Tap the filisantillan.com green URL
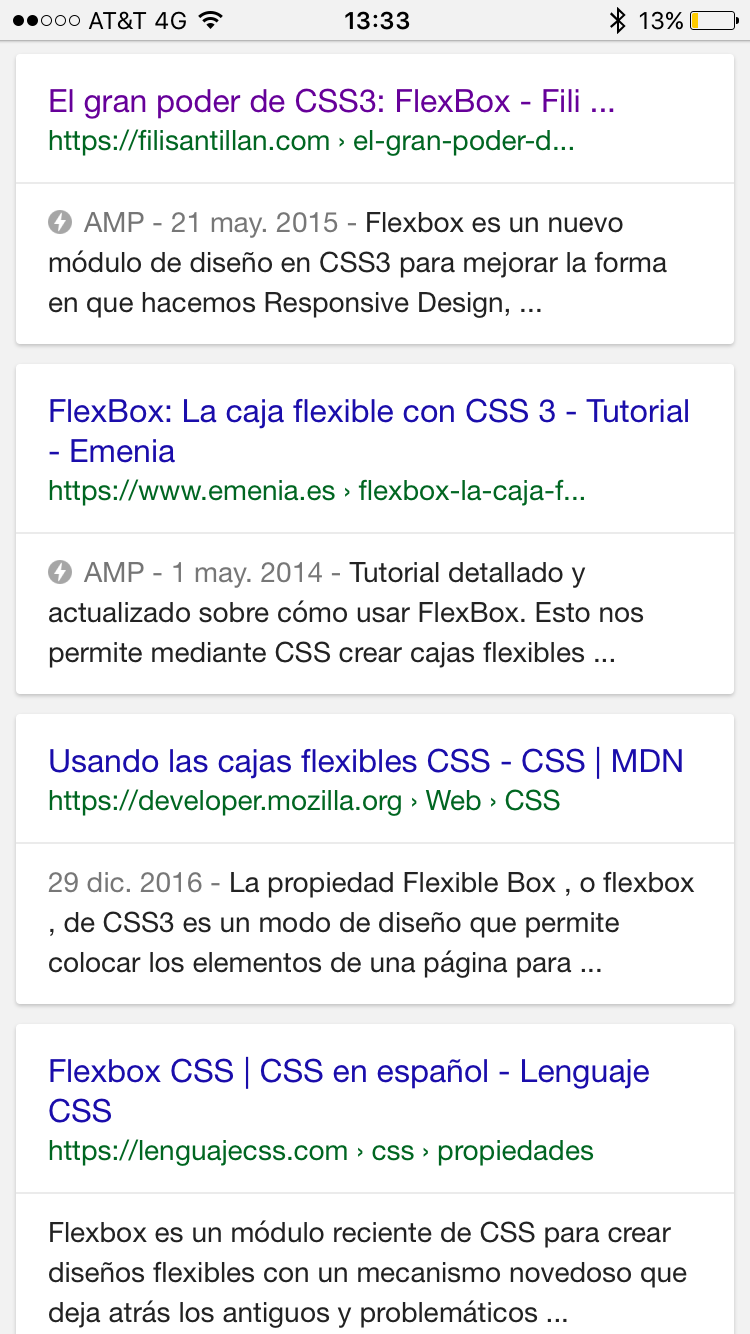The width and height of the screenshot is (750, 1334). tap(311, 141)
